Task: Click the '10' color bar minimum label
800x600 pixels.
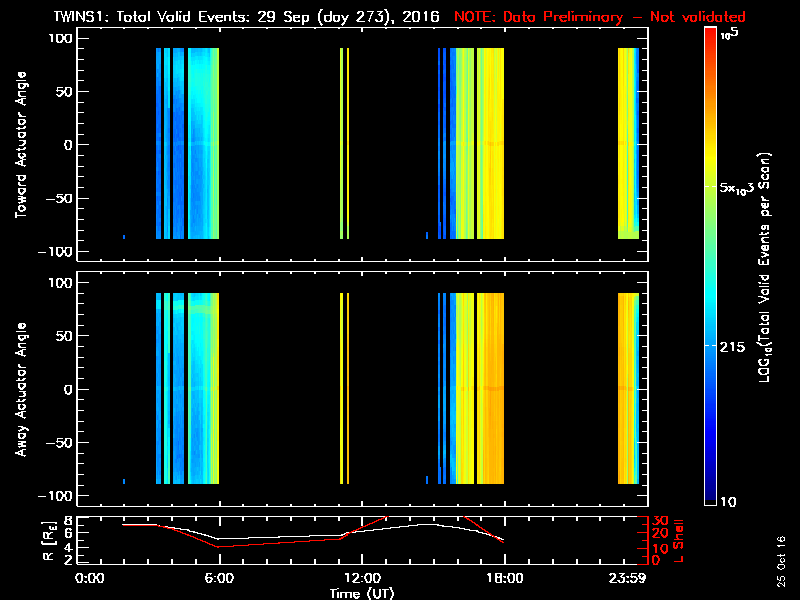Action: [x=728, y=502]
